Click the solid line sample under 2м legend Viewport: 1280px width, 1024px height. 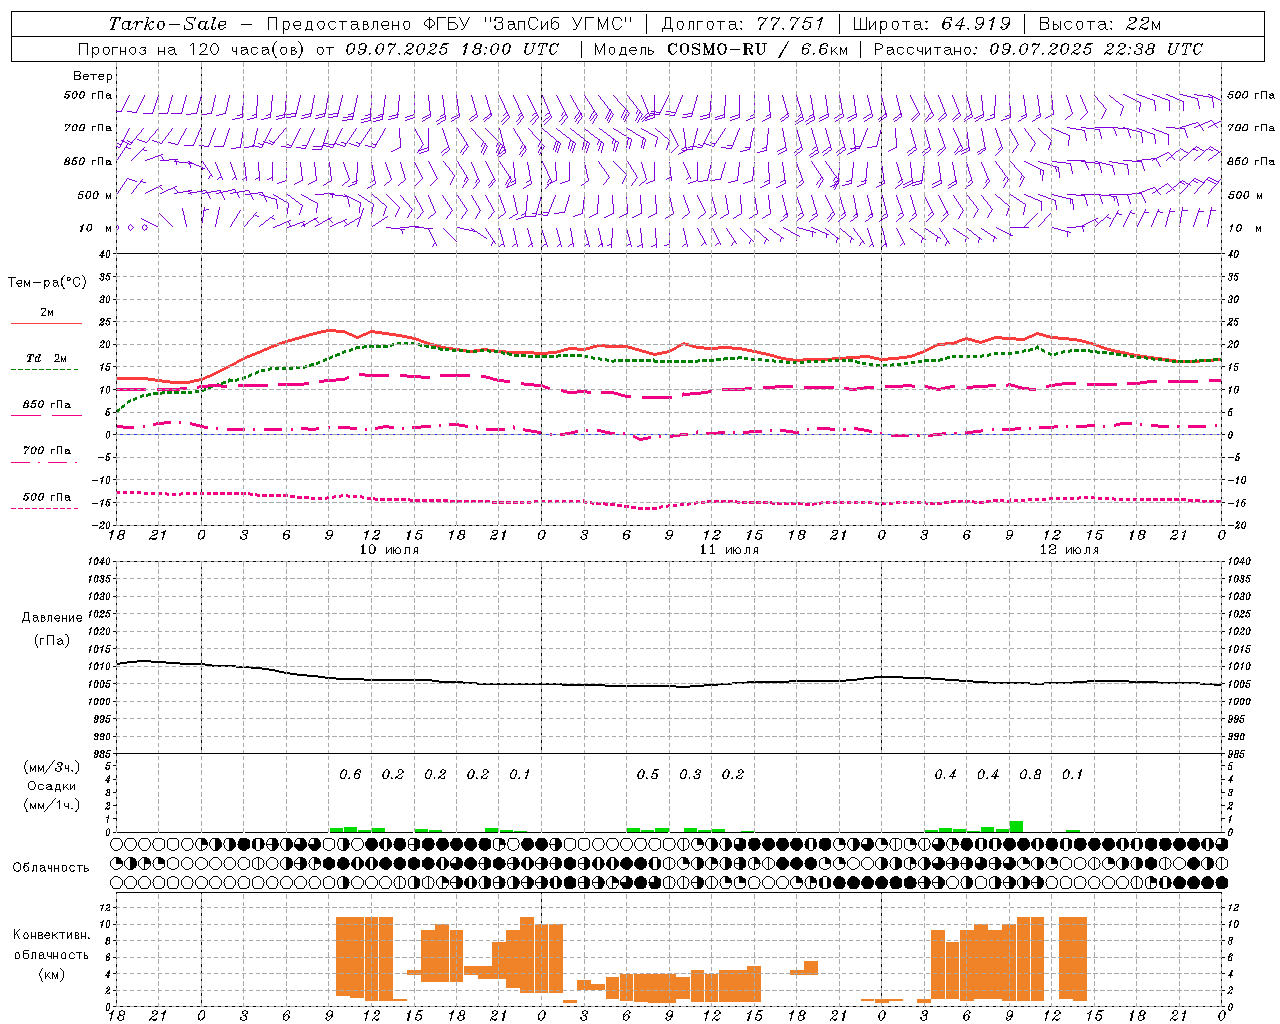tap(47, 323)
